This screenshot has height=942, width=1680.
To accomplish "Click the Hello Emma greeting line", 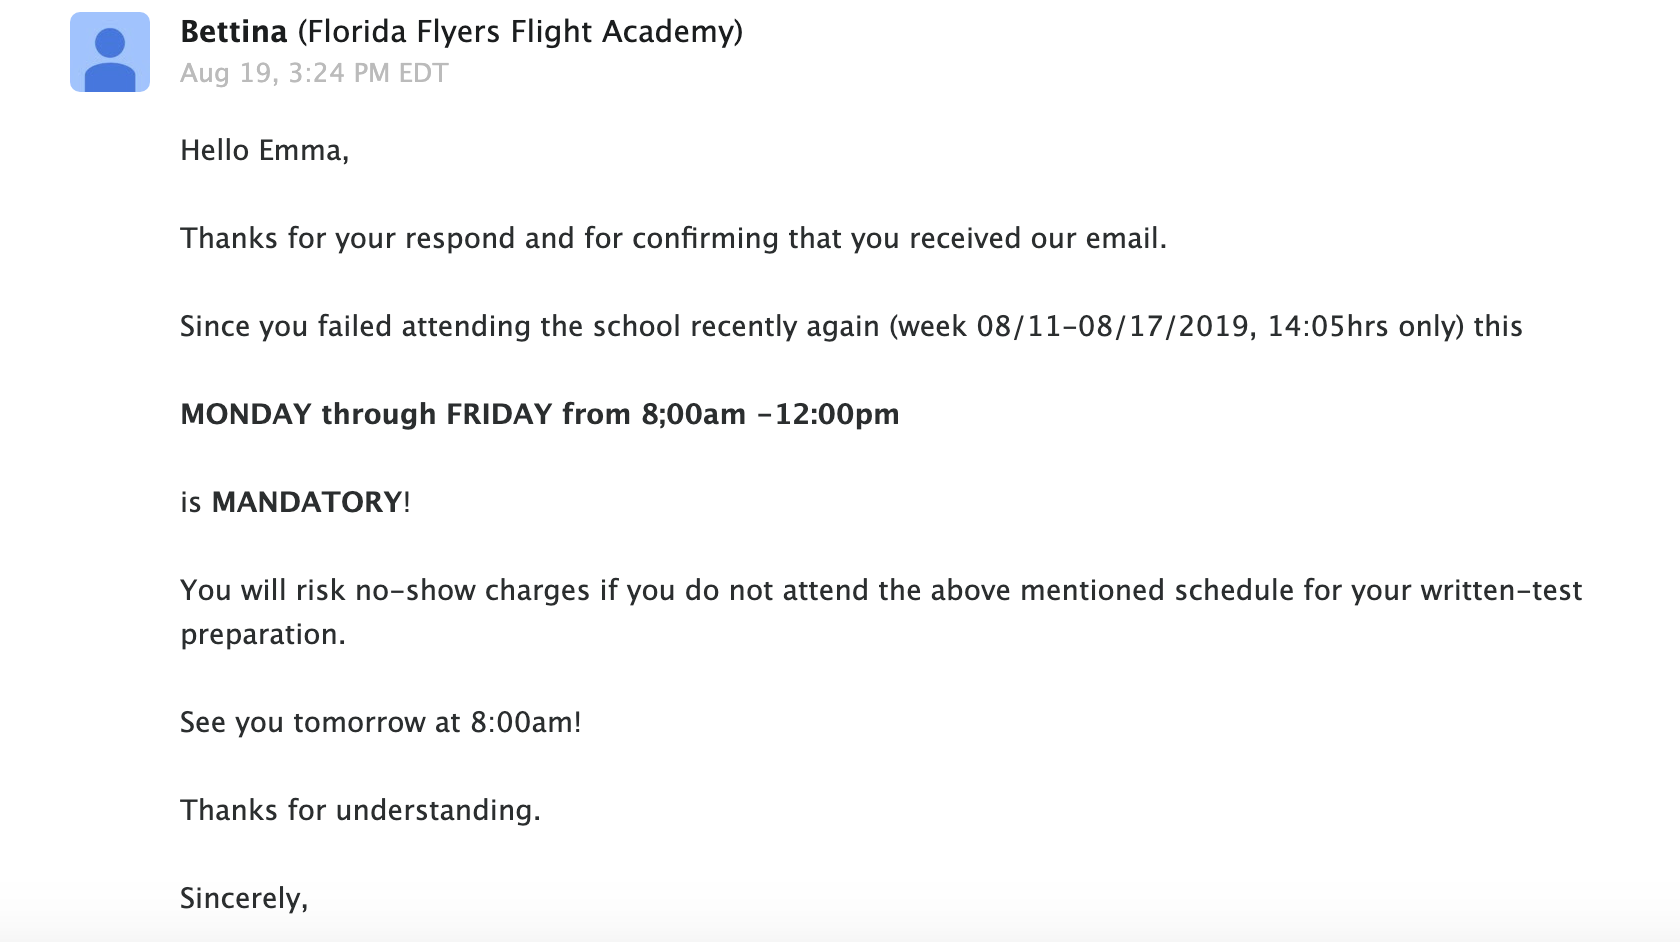I will (264, 150).
